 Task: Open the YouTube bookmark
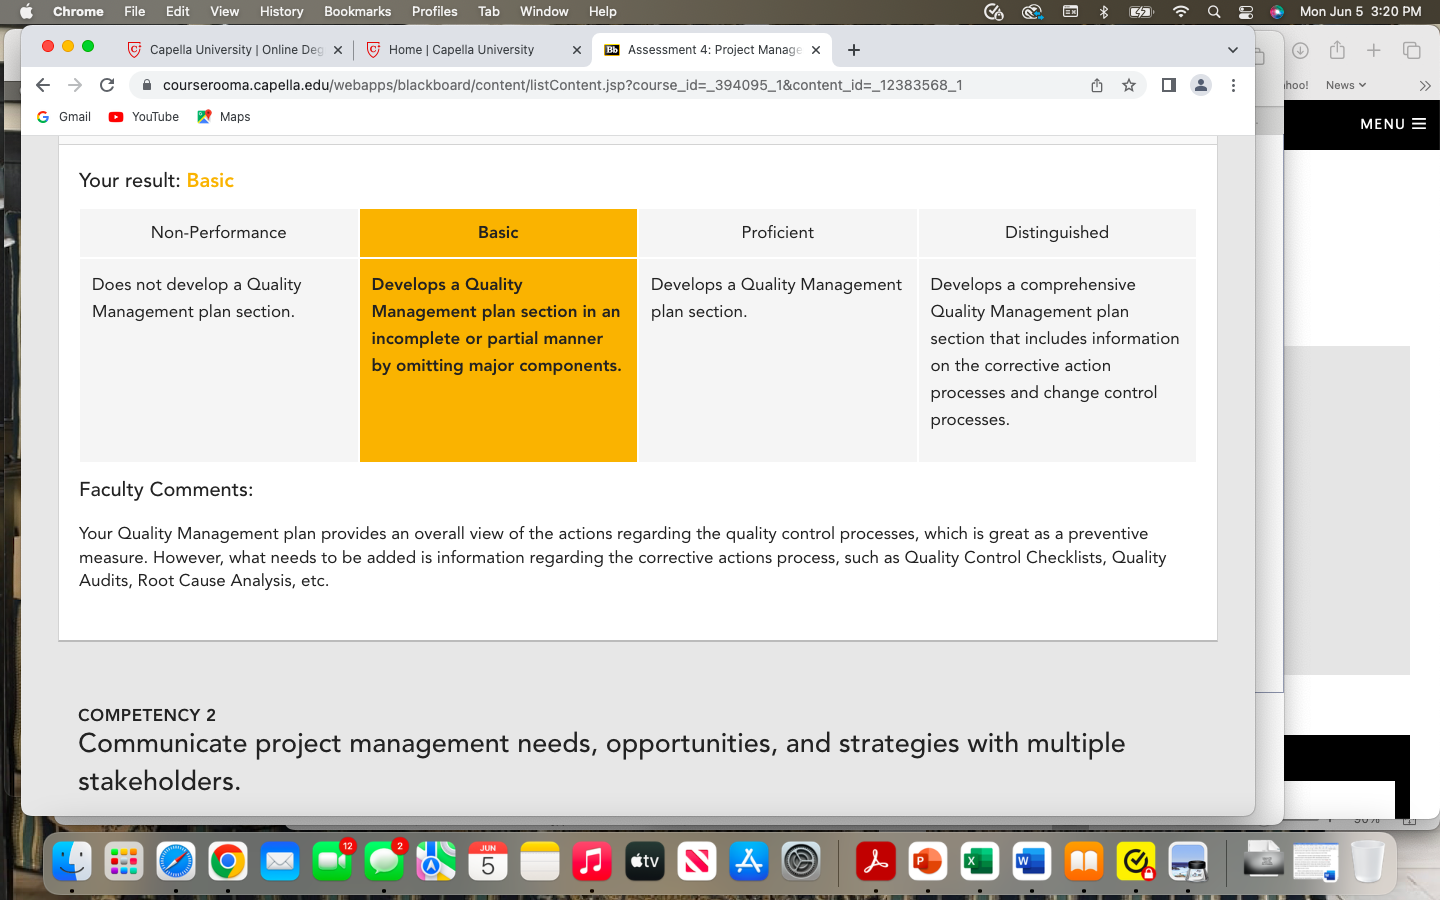(144, 117)
